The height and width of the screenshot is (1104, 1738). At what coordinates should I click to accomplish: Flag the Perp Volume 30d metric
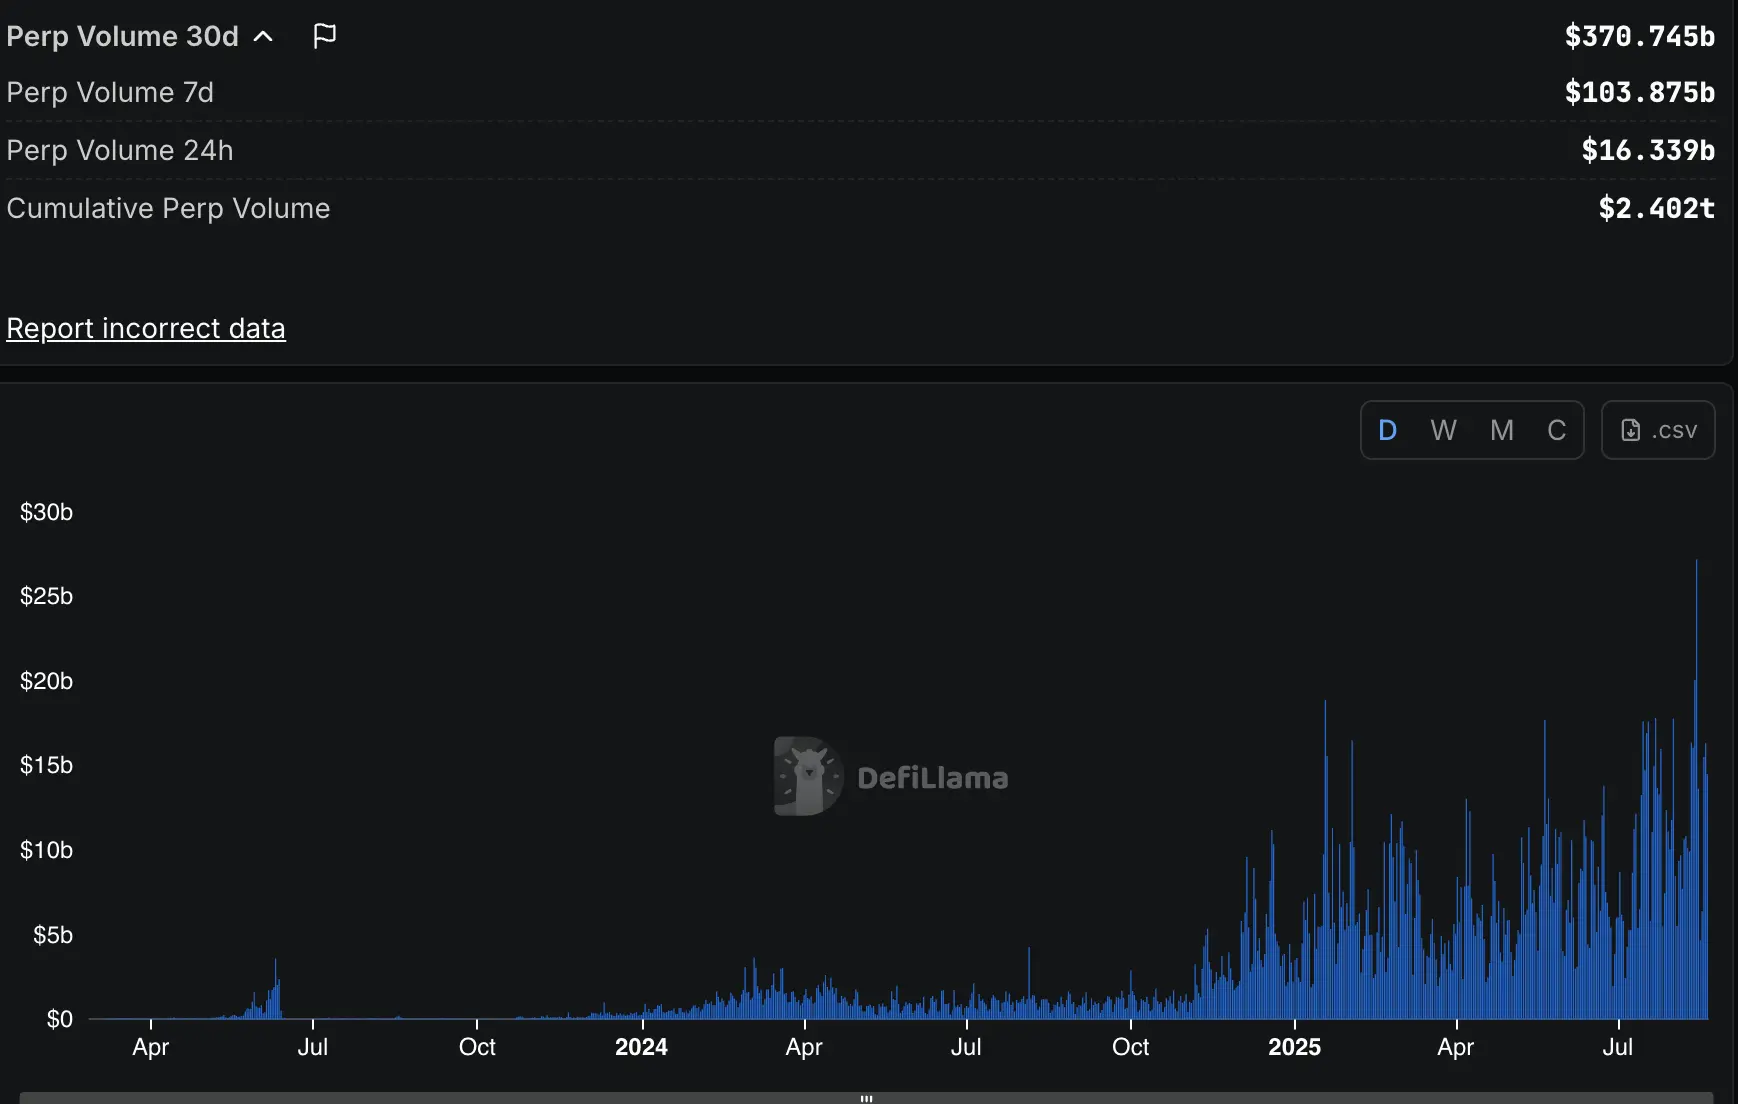click(x=323, y=35)
